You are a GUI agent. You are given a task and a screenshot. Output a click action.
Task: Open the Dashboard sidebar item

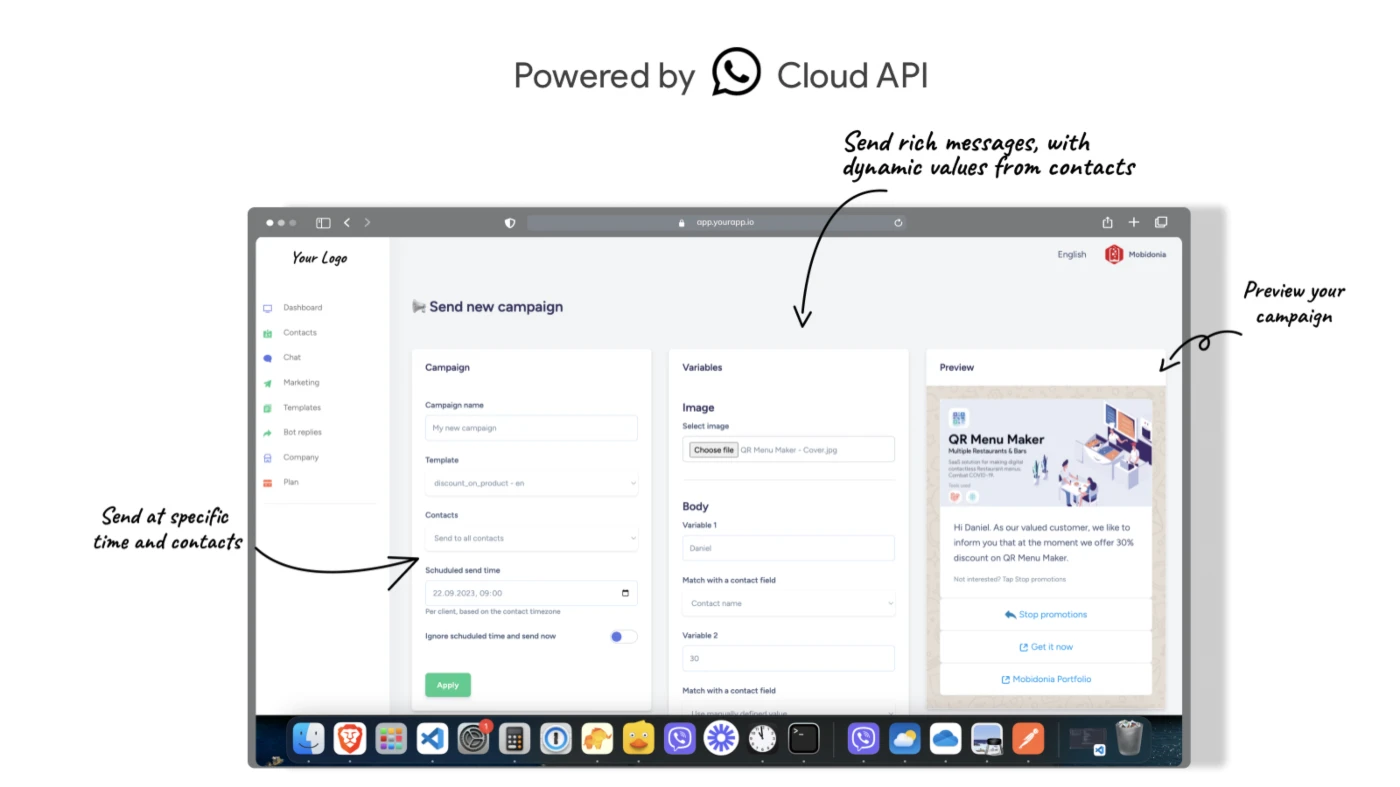click(x=302, y=308)
